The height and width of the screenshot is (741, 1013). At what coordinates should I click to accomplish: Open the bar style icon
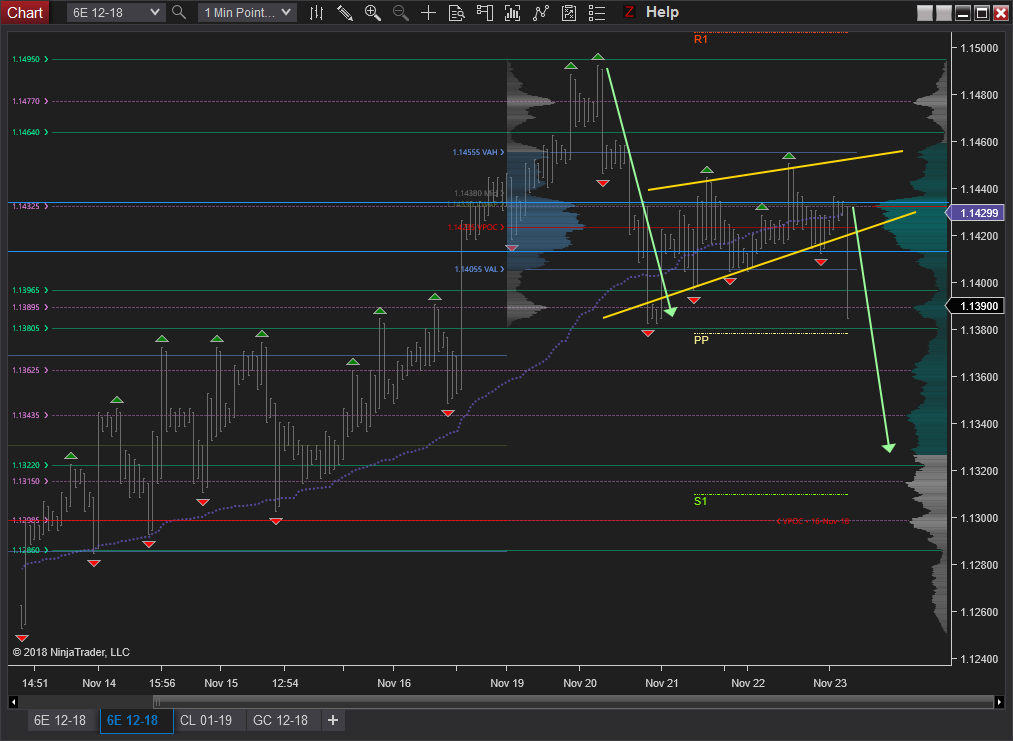(317, 12)
